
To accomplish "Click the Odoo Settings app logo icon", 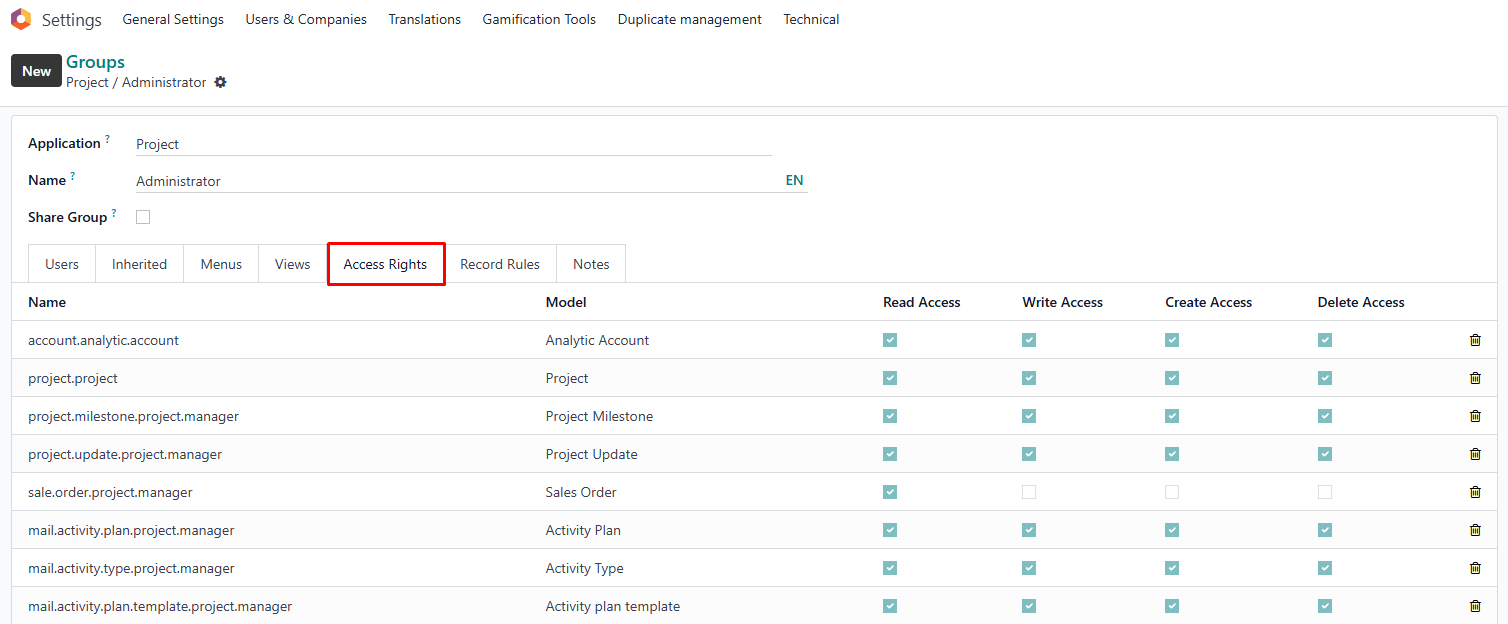I will pos(21,19).
